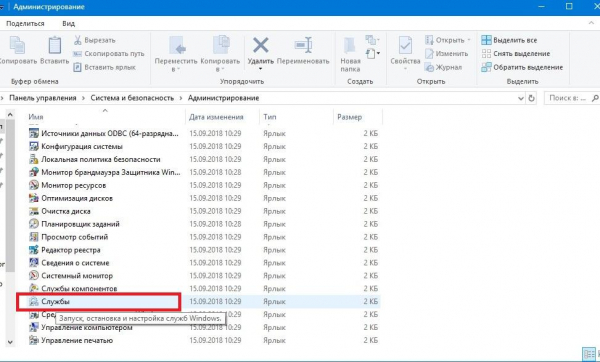This screenshot has width=600, height=362.
Task: Click the refresh button by address bar
Action: [531, 98]
